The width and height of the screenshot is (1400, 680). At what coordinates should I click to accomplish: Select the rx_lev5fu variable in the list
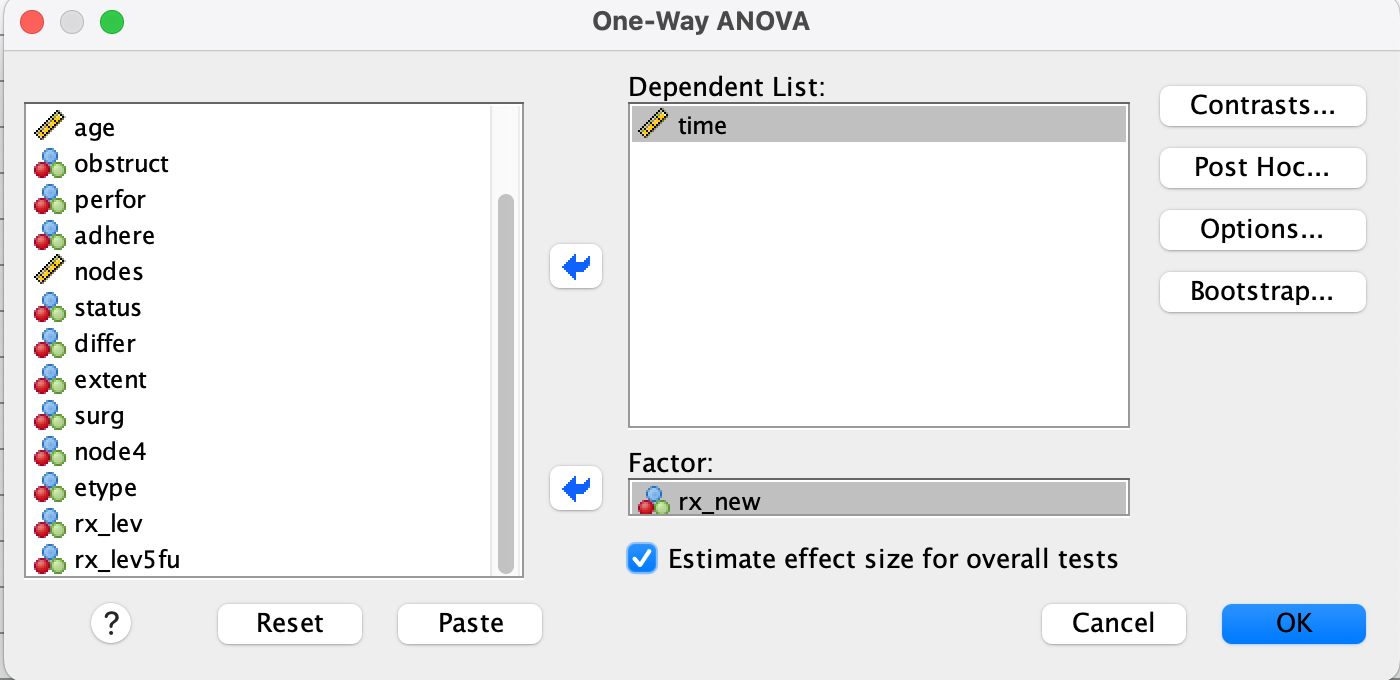coord(127,560)
